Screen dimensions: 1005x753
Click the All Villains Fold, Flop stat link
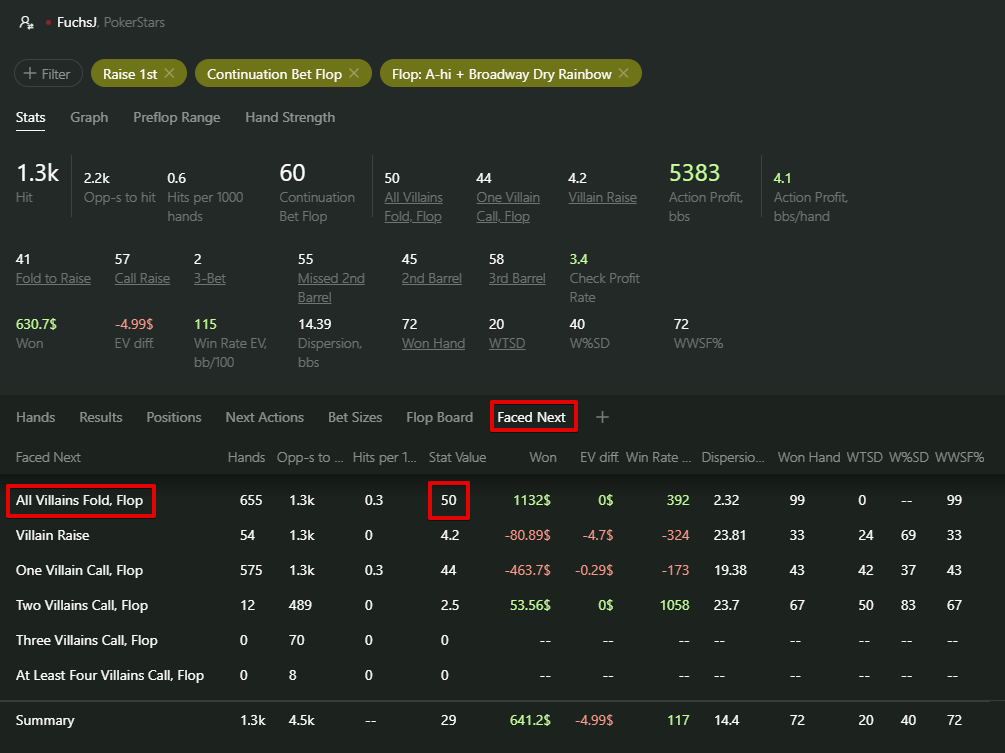[x=413, y=207]
